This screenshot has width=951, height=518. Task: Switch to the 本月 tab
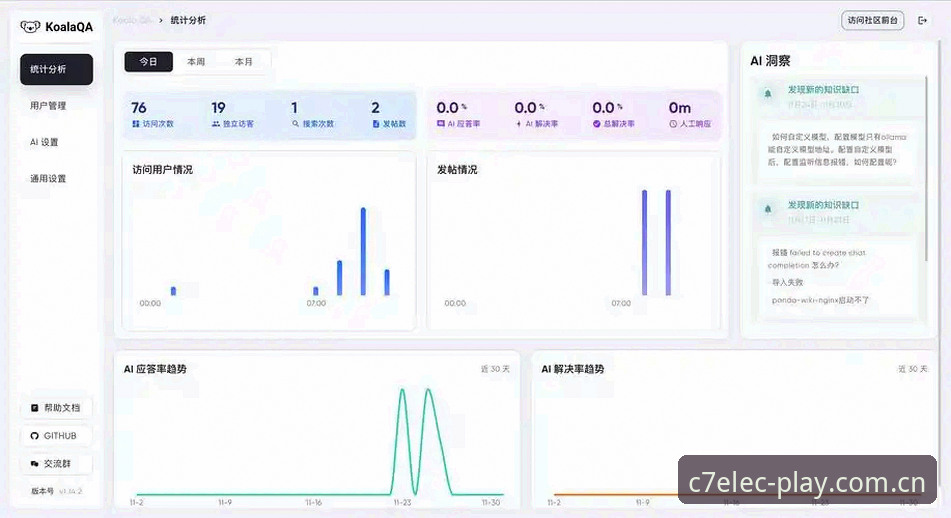tap(244, 61)
